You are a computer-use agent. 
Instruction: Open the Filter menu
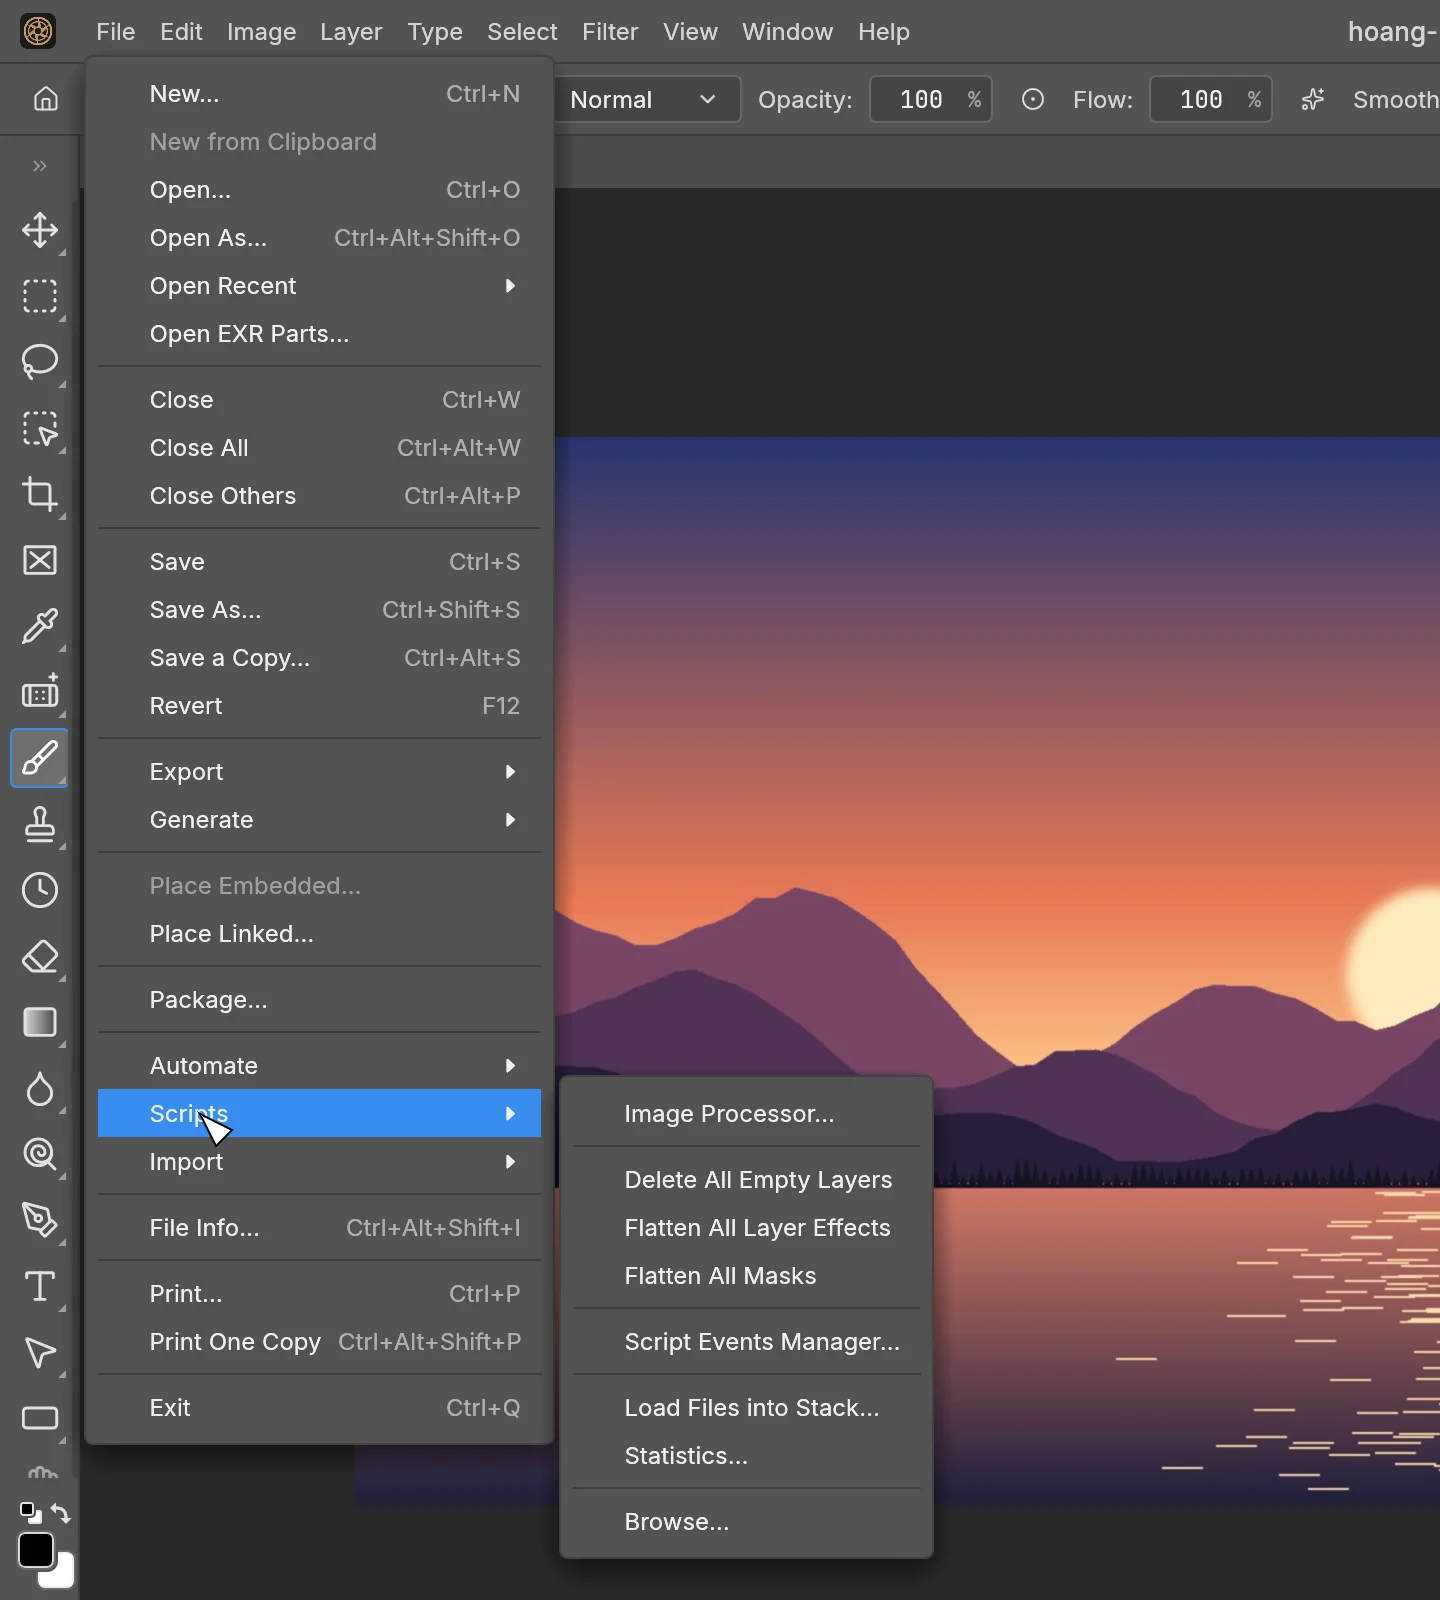tap(610, 32)
